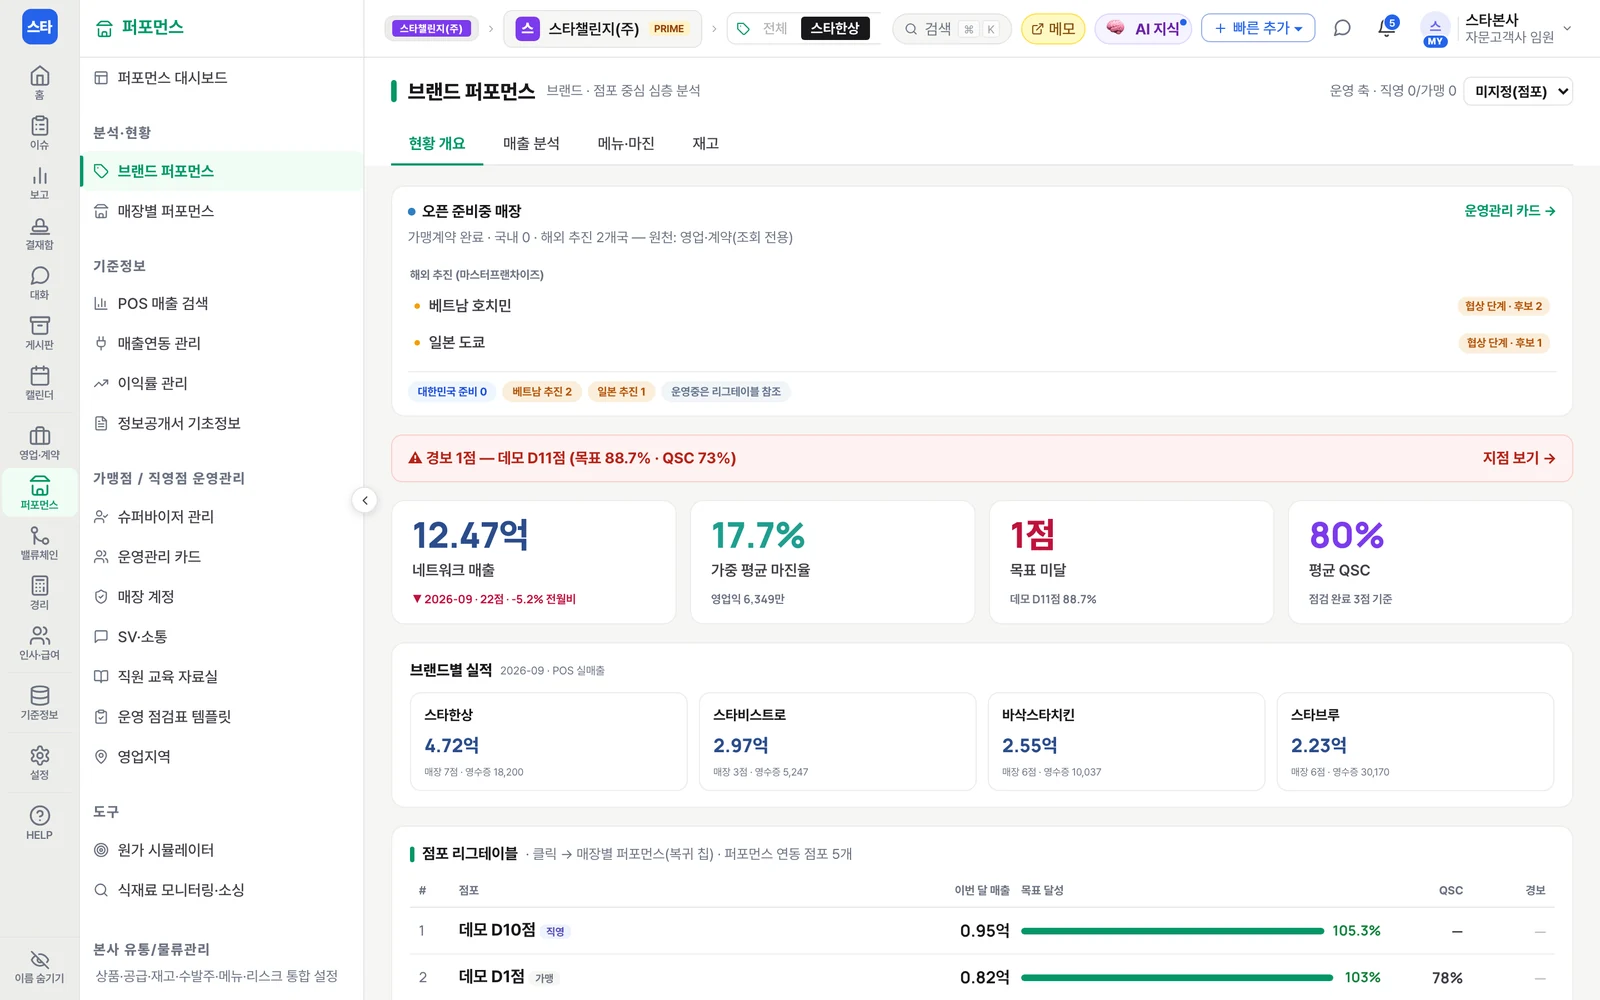Collapse the sidebar with the chevron handle

(365, 500)
